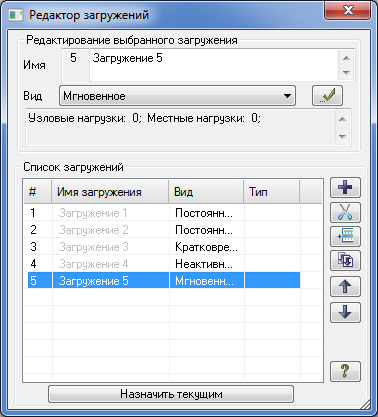Screen dimensions: 378x417
Task: Click down arrow of name field scrollbar
Action: tap(346, 72)
